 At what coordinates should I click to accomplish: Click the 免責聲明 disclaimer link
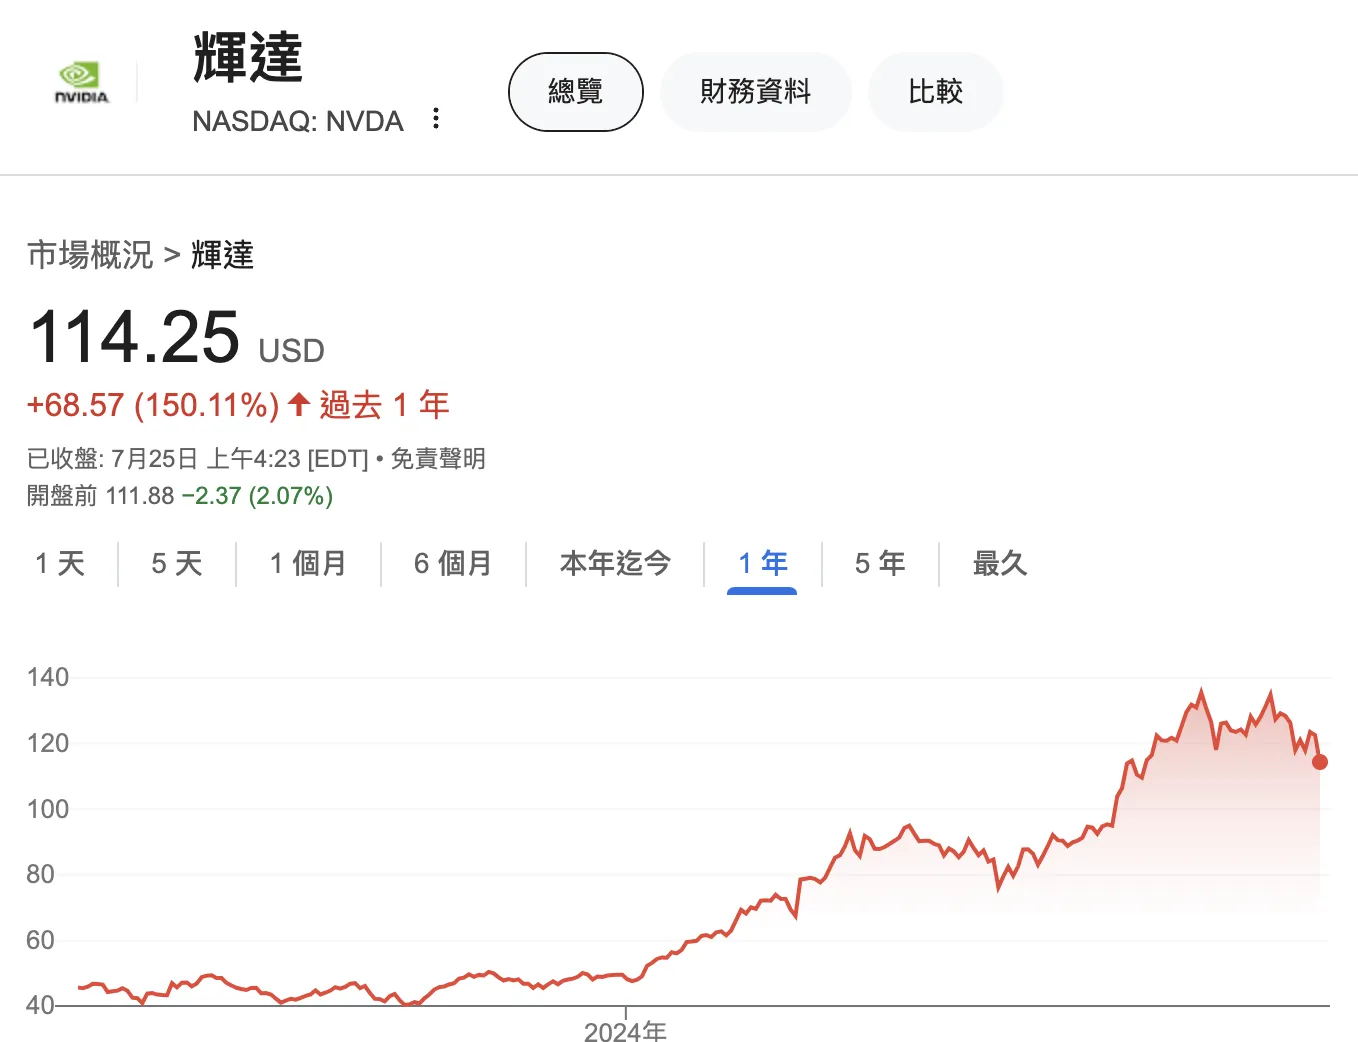point(438,459)
